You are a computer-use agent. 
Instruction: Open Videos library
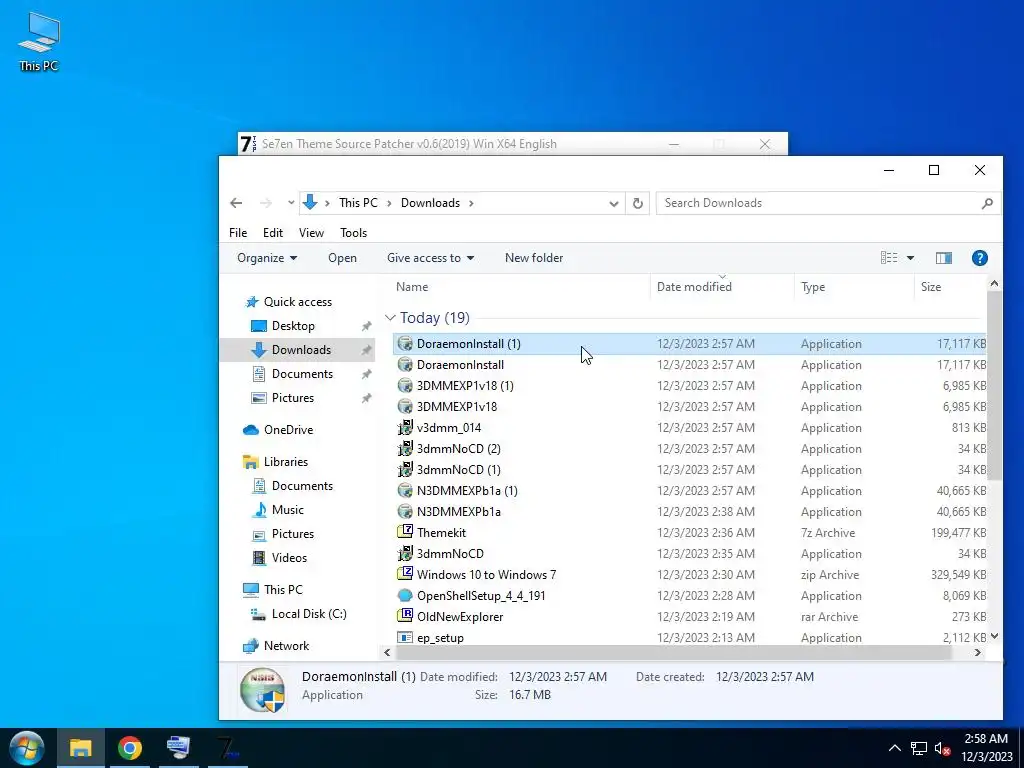coord(289,558)
